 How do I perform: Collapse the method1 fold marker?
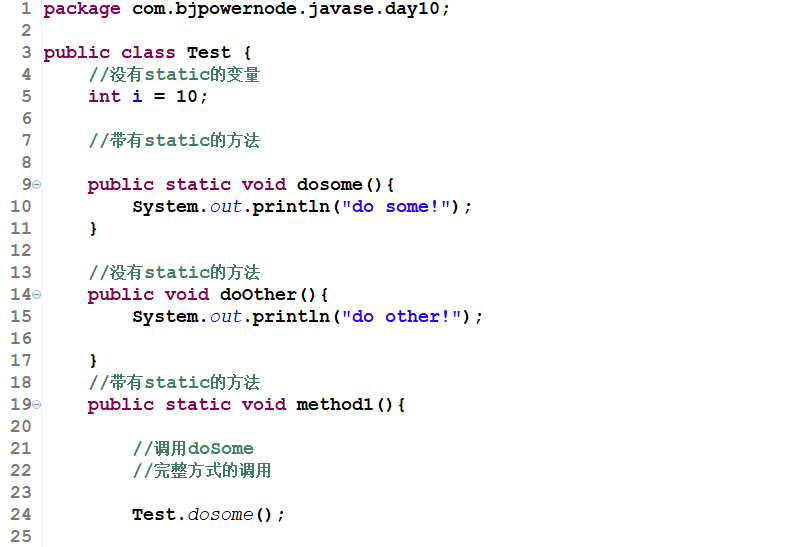36,405
